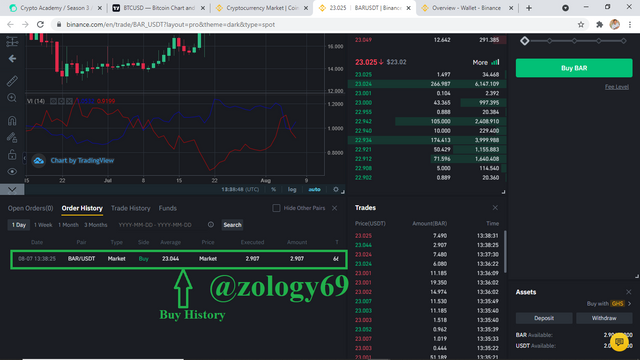
Task: Click the green bars depth icon beside More
Action: [495, 62]
